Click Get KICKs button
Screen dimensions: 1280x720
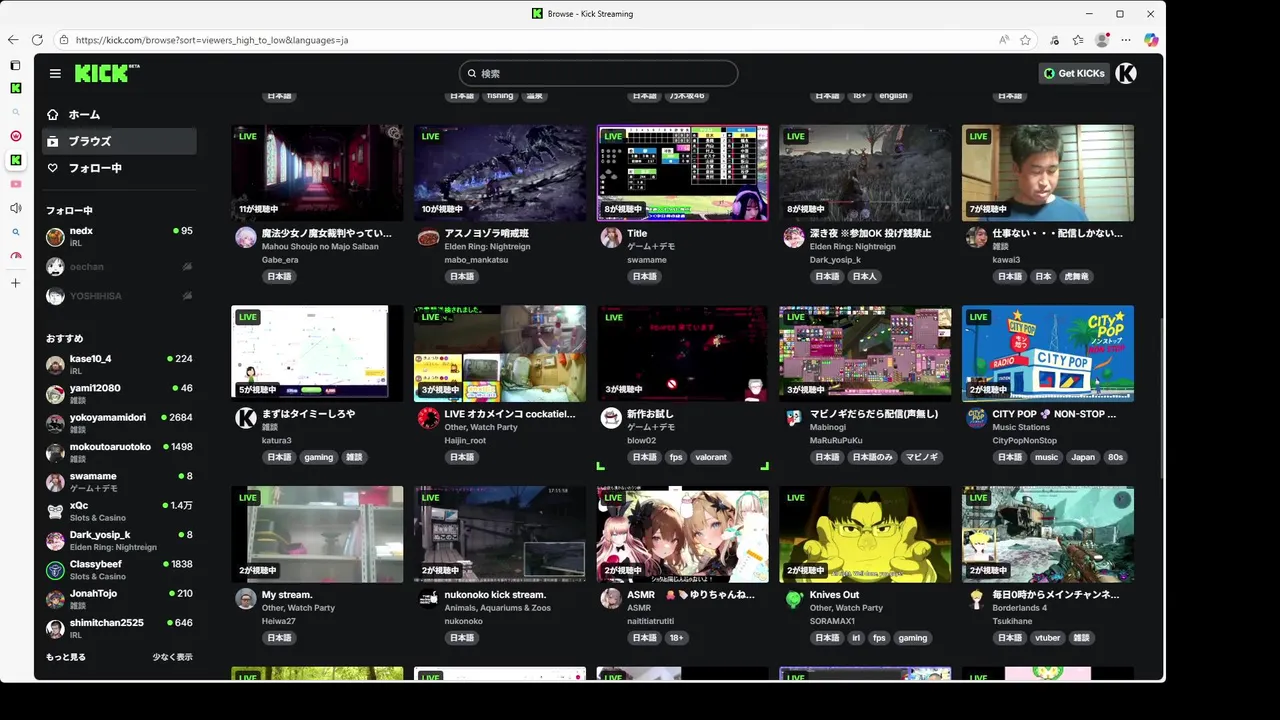(1074, 73)
